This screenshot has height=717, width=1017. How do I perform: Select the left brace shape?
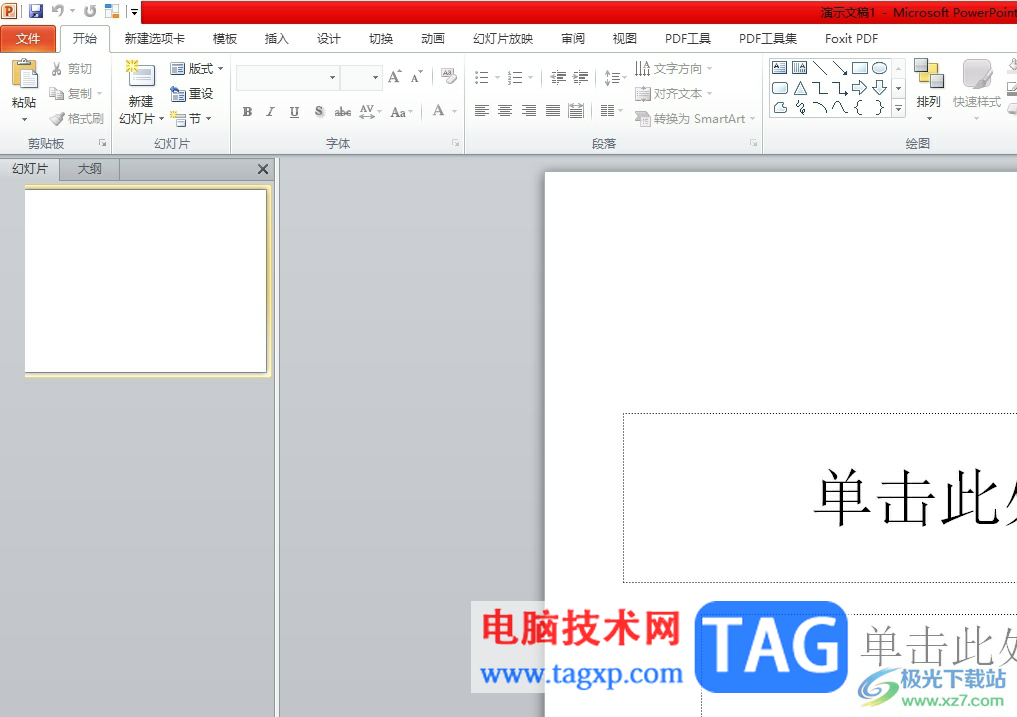coord(859,108)
